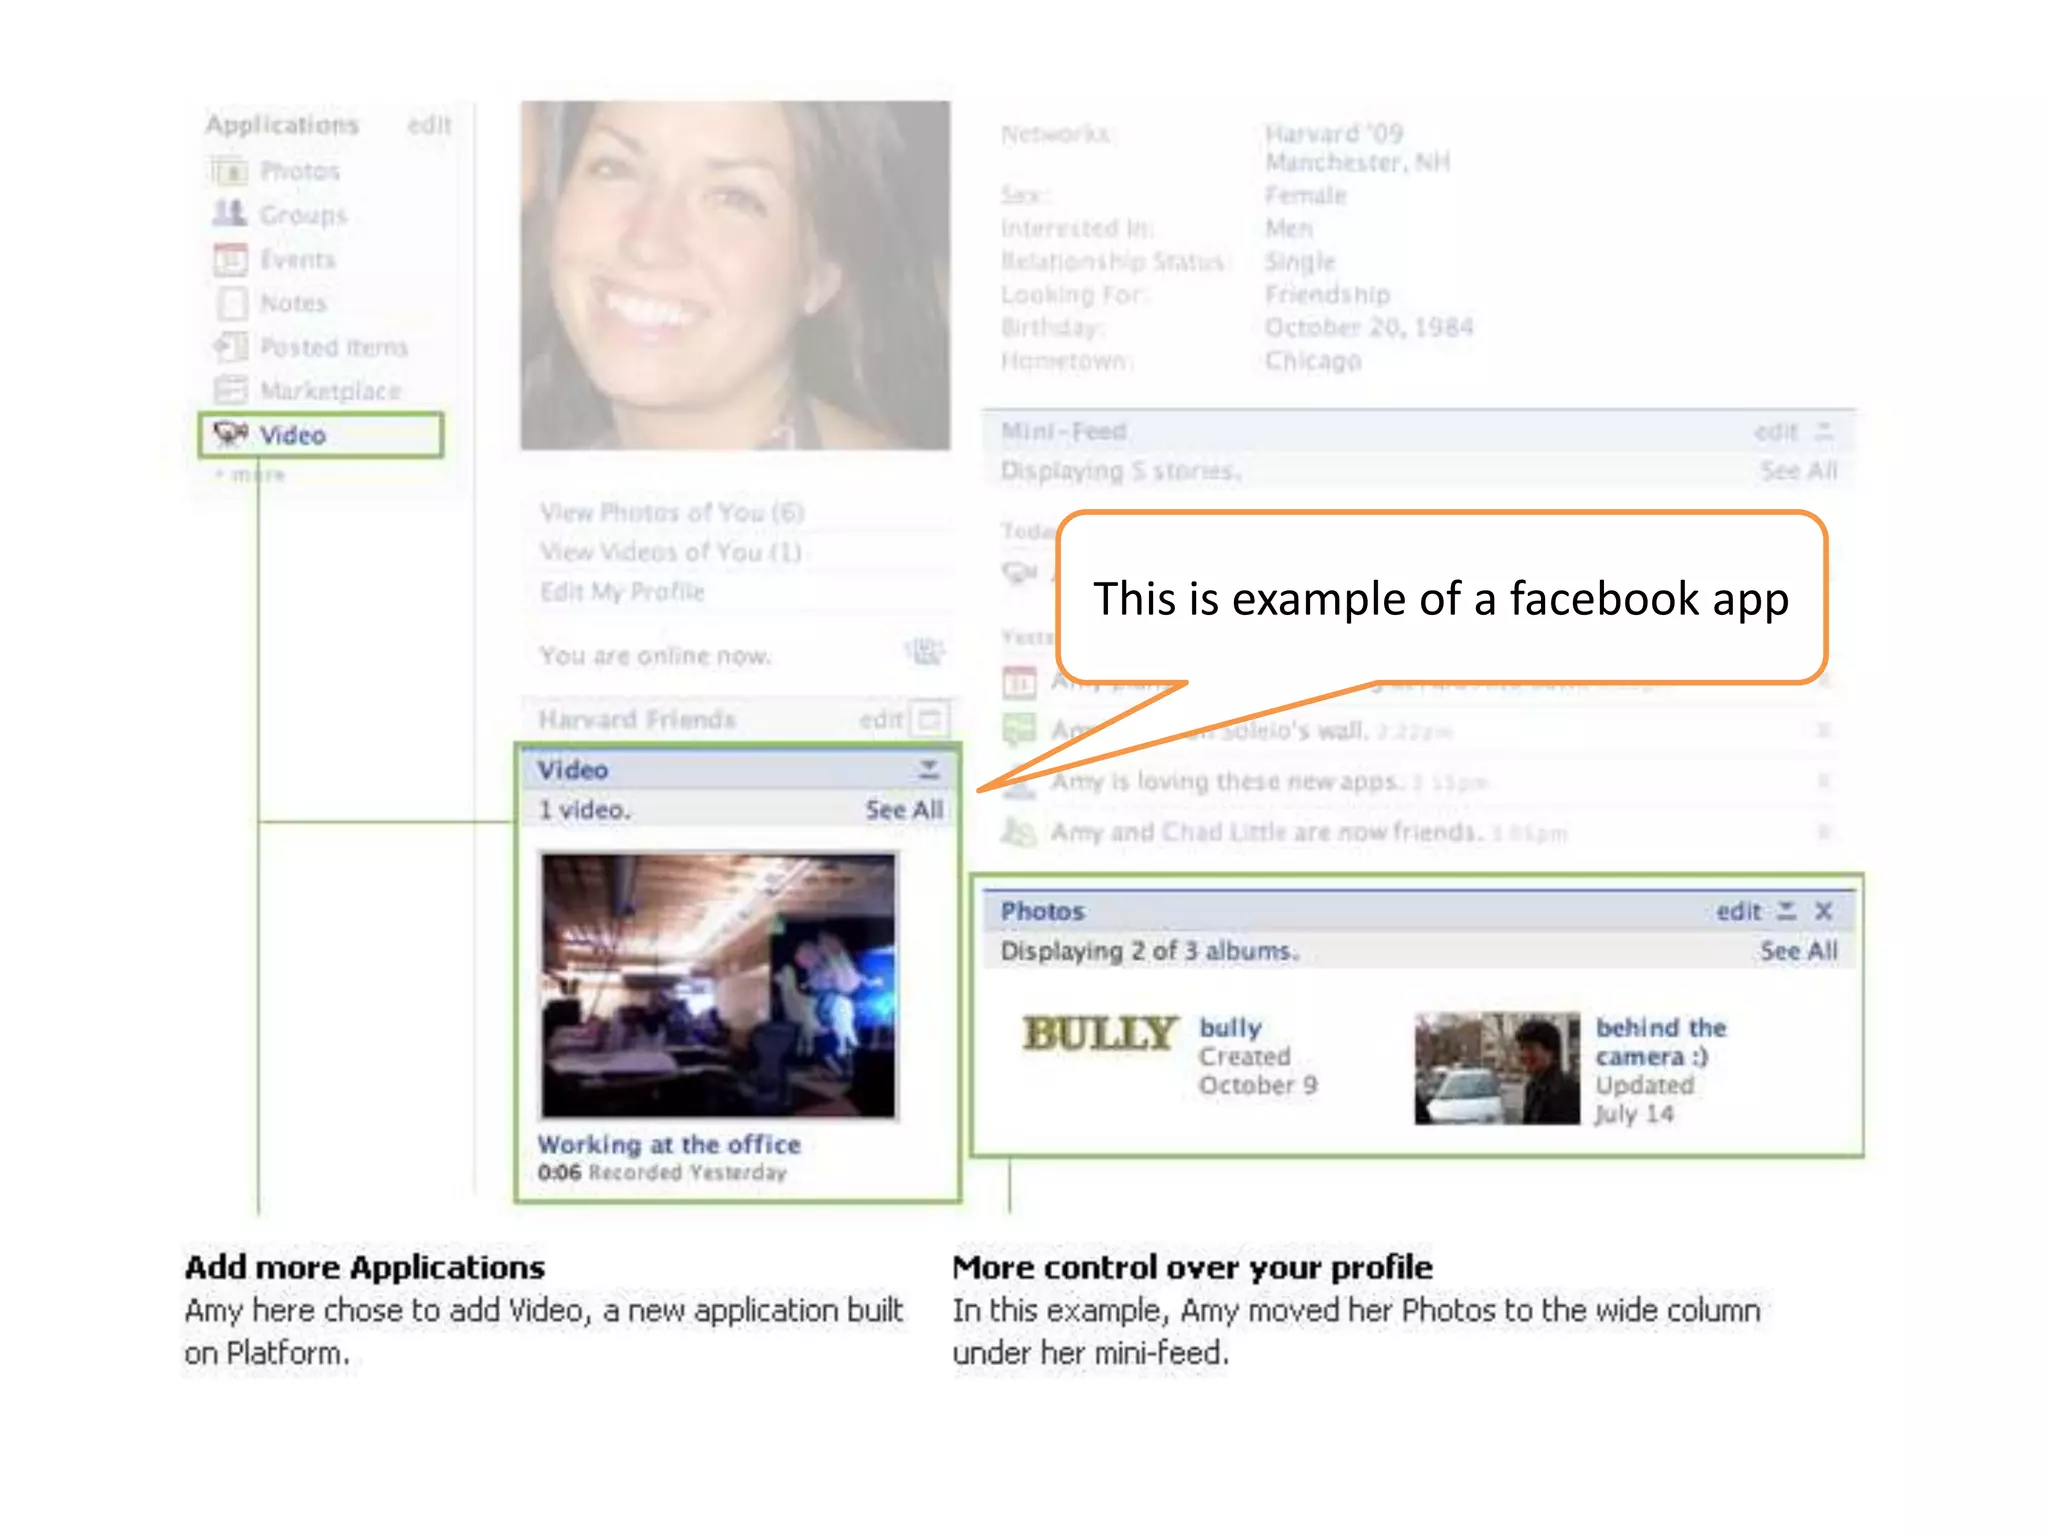Remove the Photos box with X icon
The width and height of the screenshot is (2048, 1536).
pyautogui.click(x=1823, y=911)
